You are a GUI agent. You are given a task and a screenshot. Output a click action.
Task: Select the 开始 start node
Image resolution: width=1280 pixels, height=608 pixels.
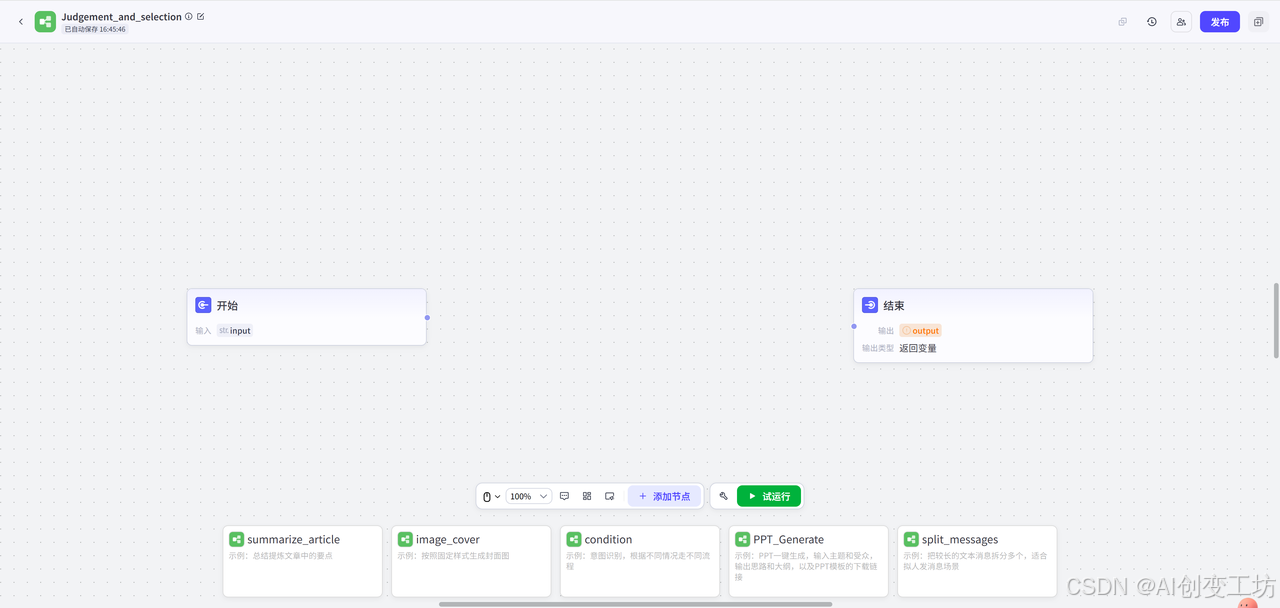(307, 317)
